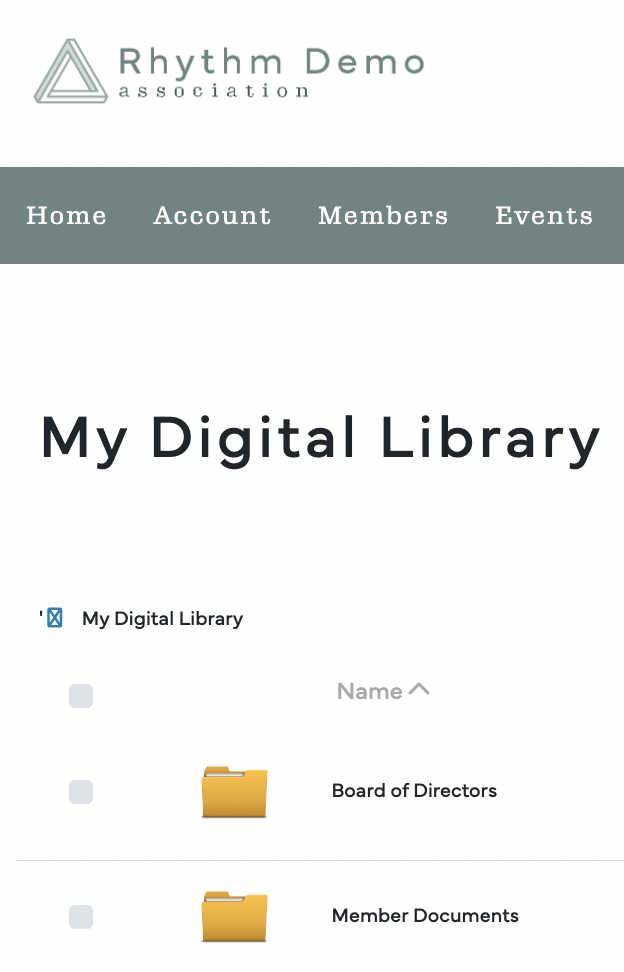This screenshot has width=624, height=972.
Task: Open the Board of Directors folder name
Action: click(x=415, y=791)
